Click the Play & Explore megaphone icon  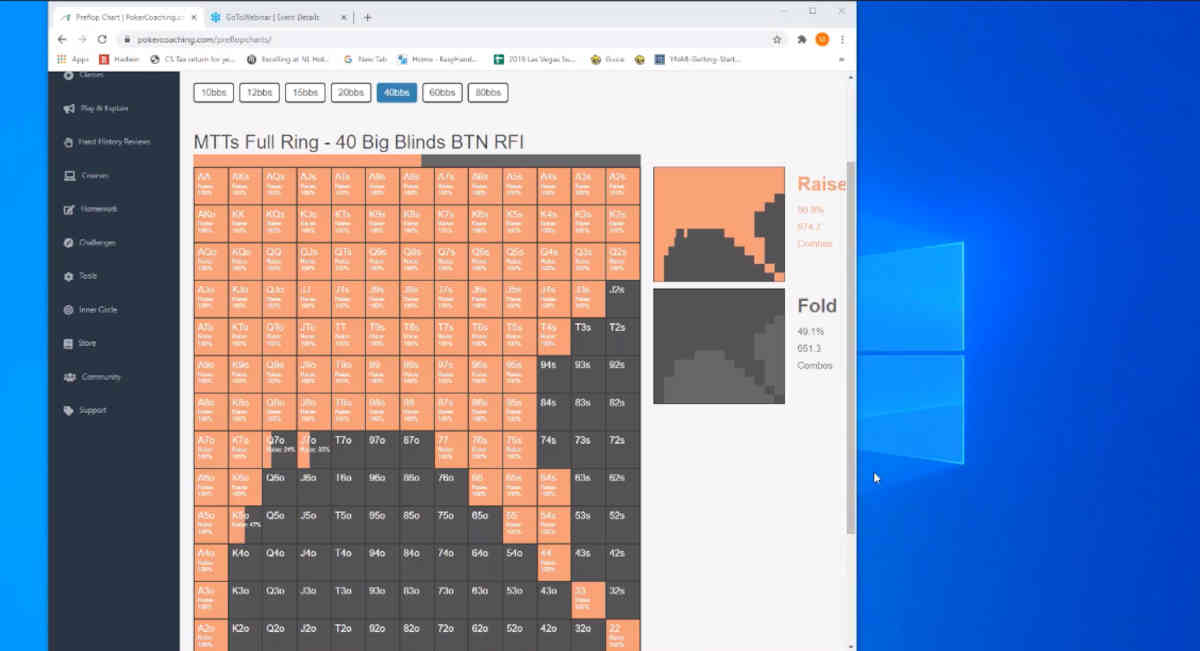[x=69, y=109]
